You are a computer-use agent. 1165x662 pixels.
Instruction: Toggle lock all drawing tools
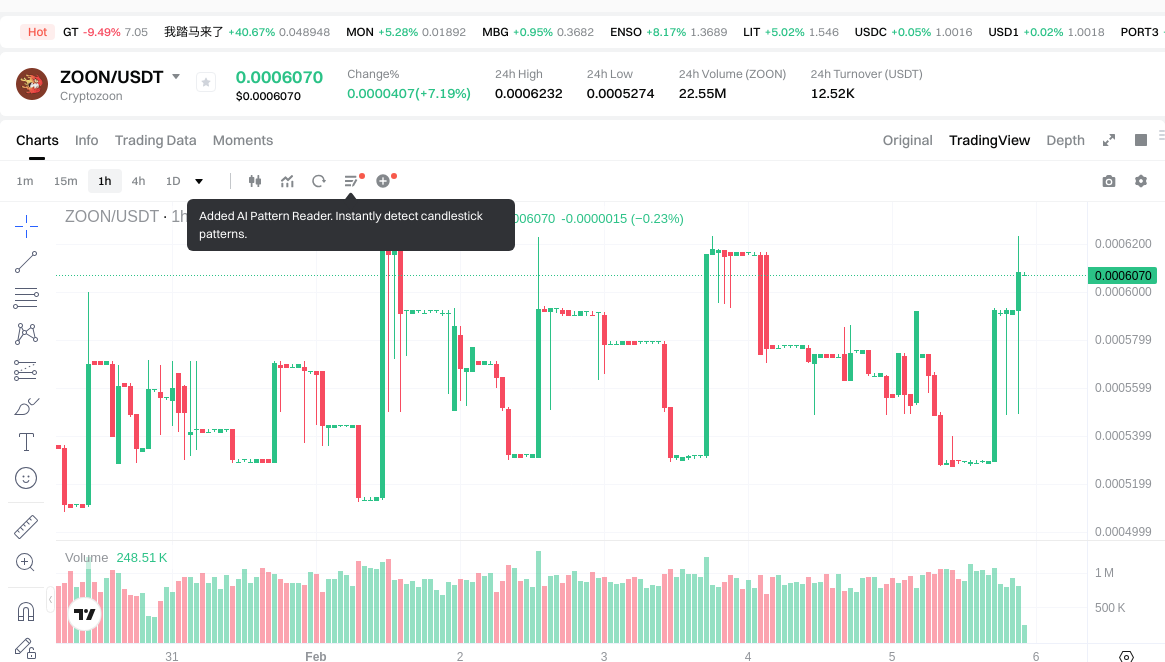(x=26, y=648)
